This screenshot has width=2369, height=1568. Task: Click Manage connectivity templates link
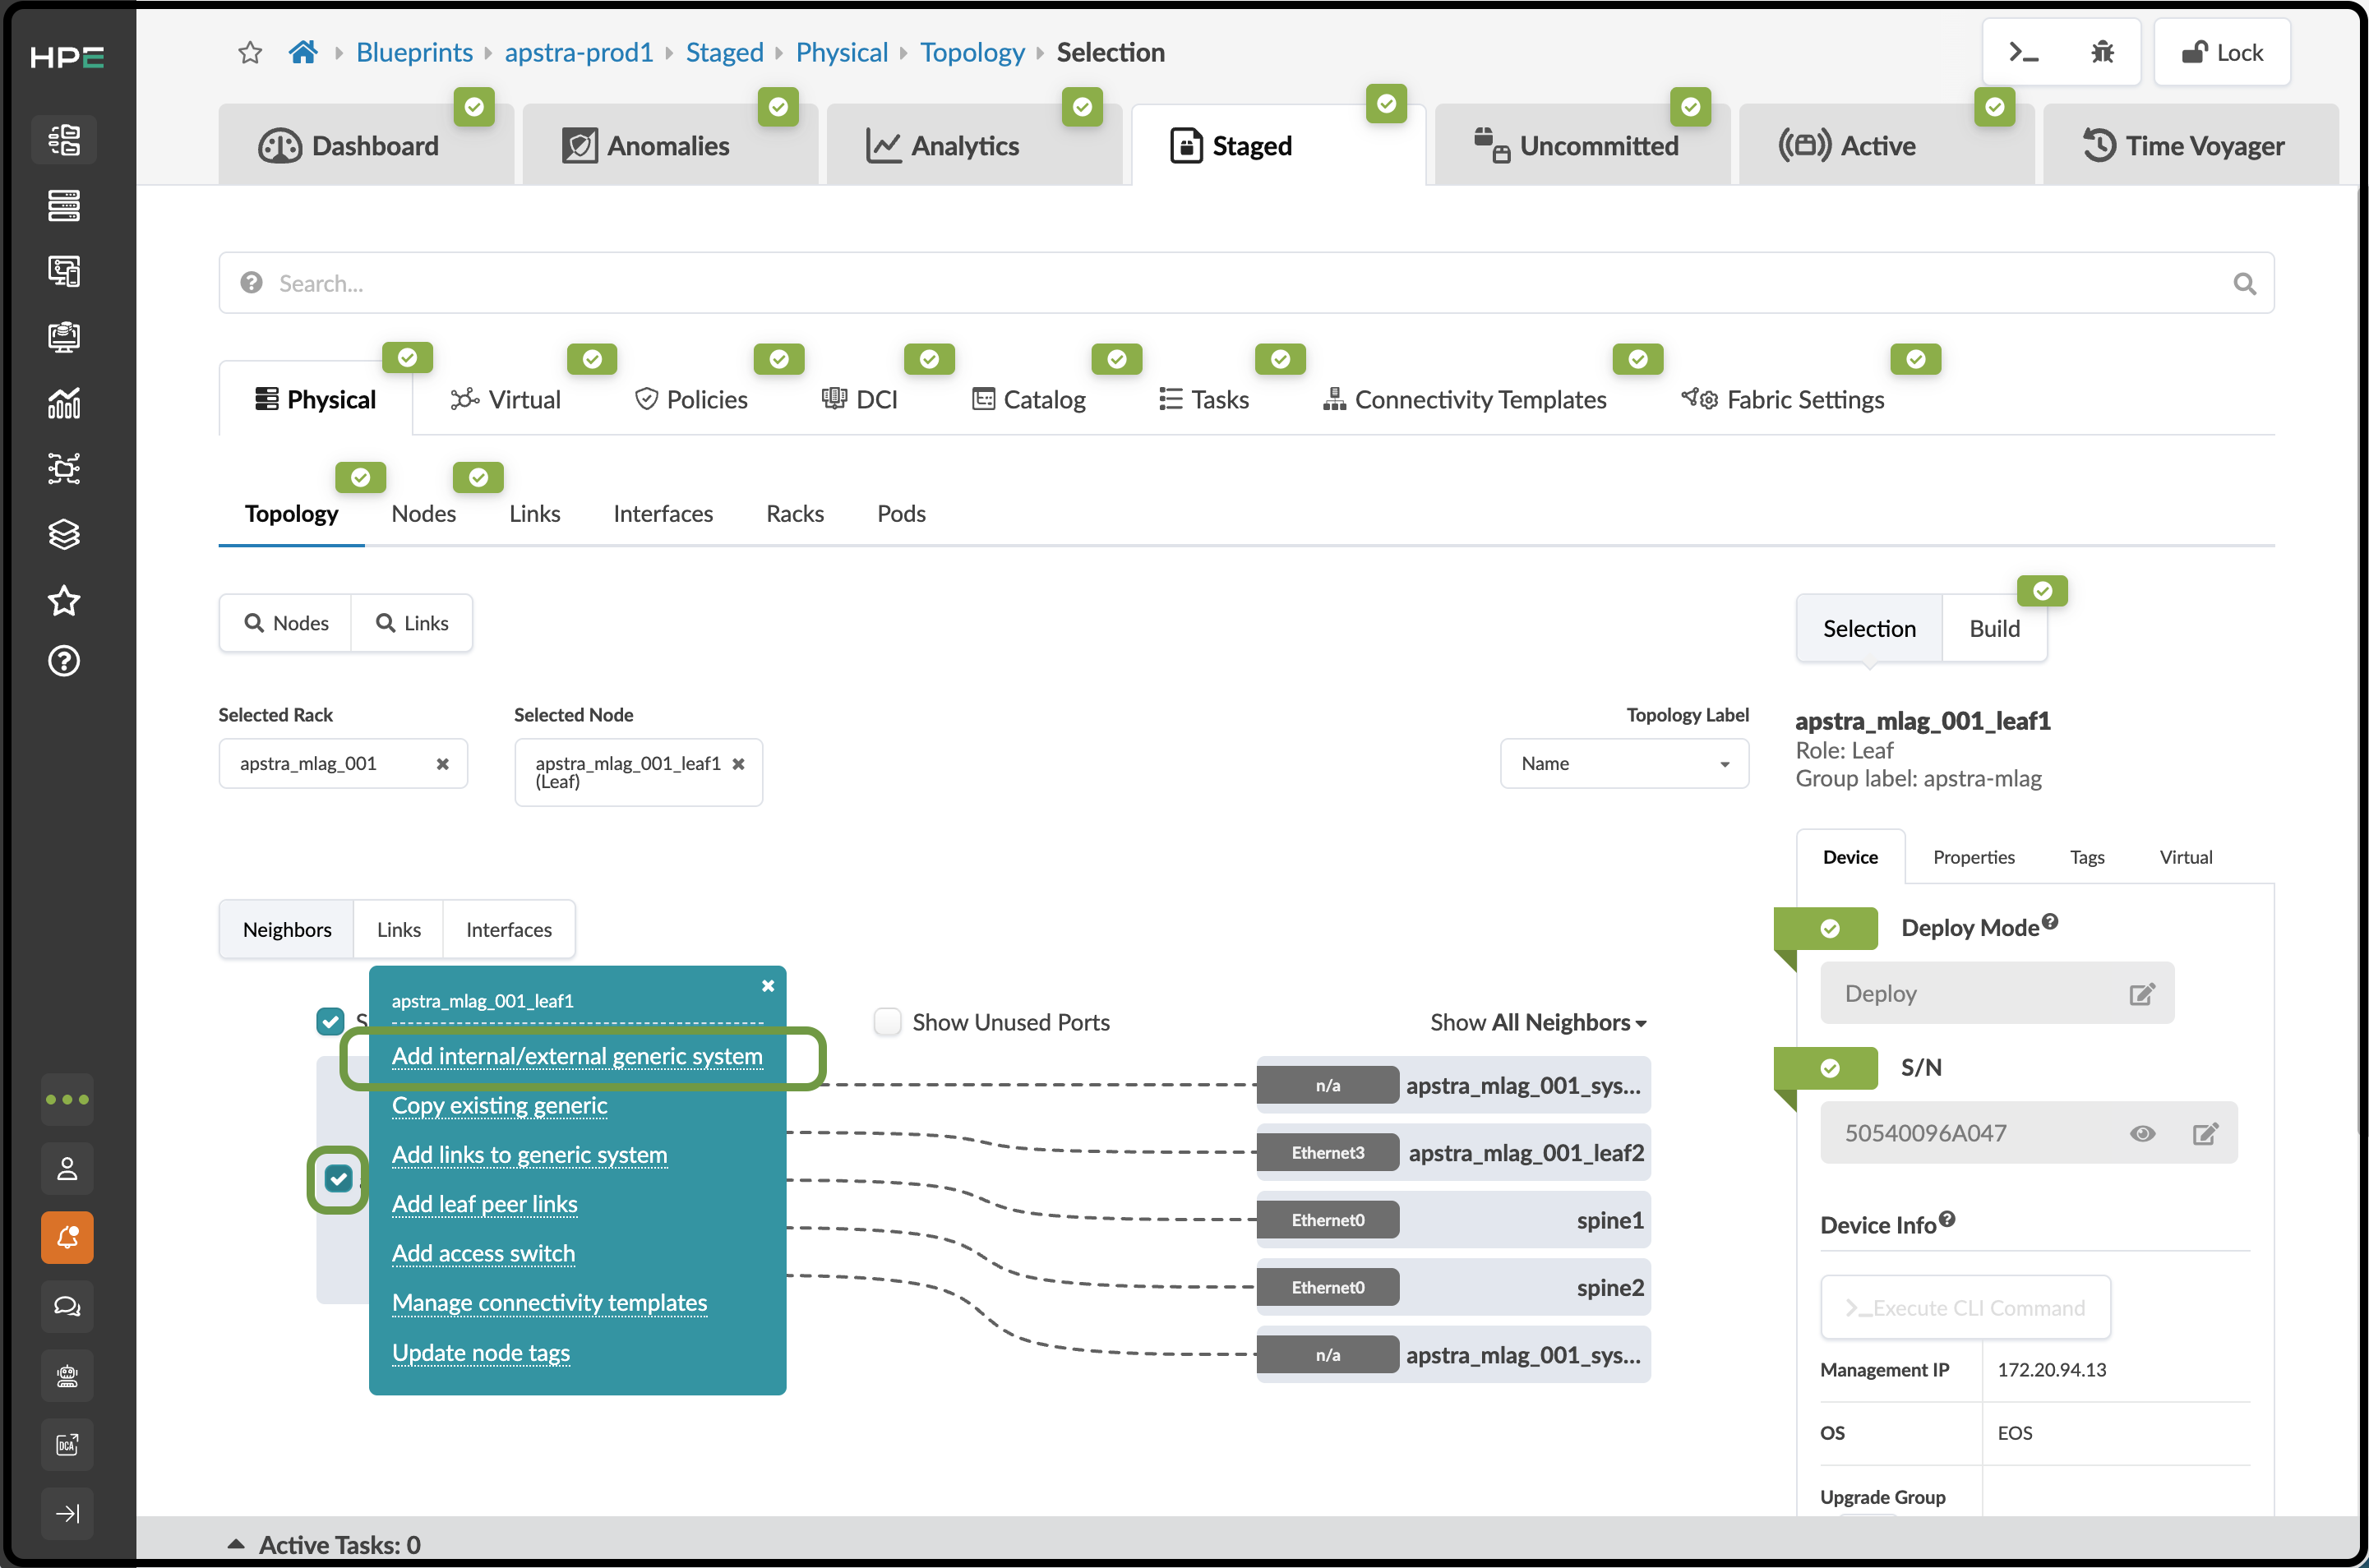549,1303
